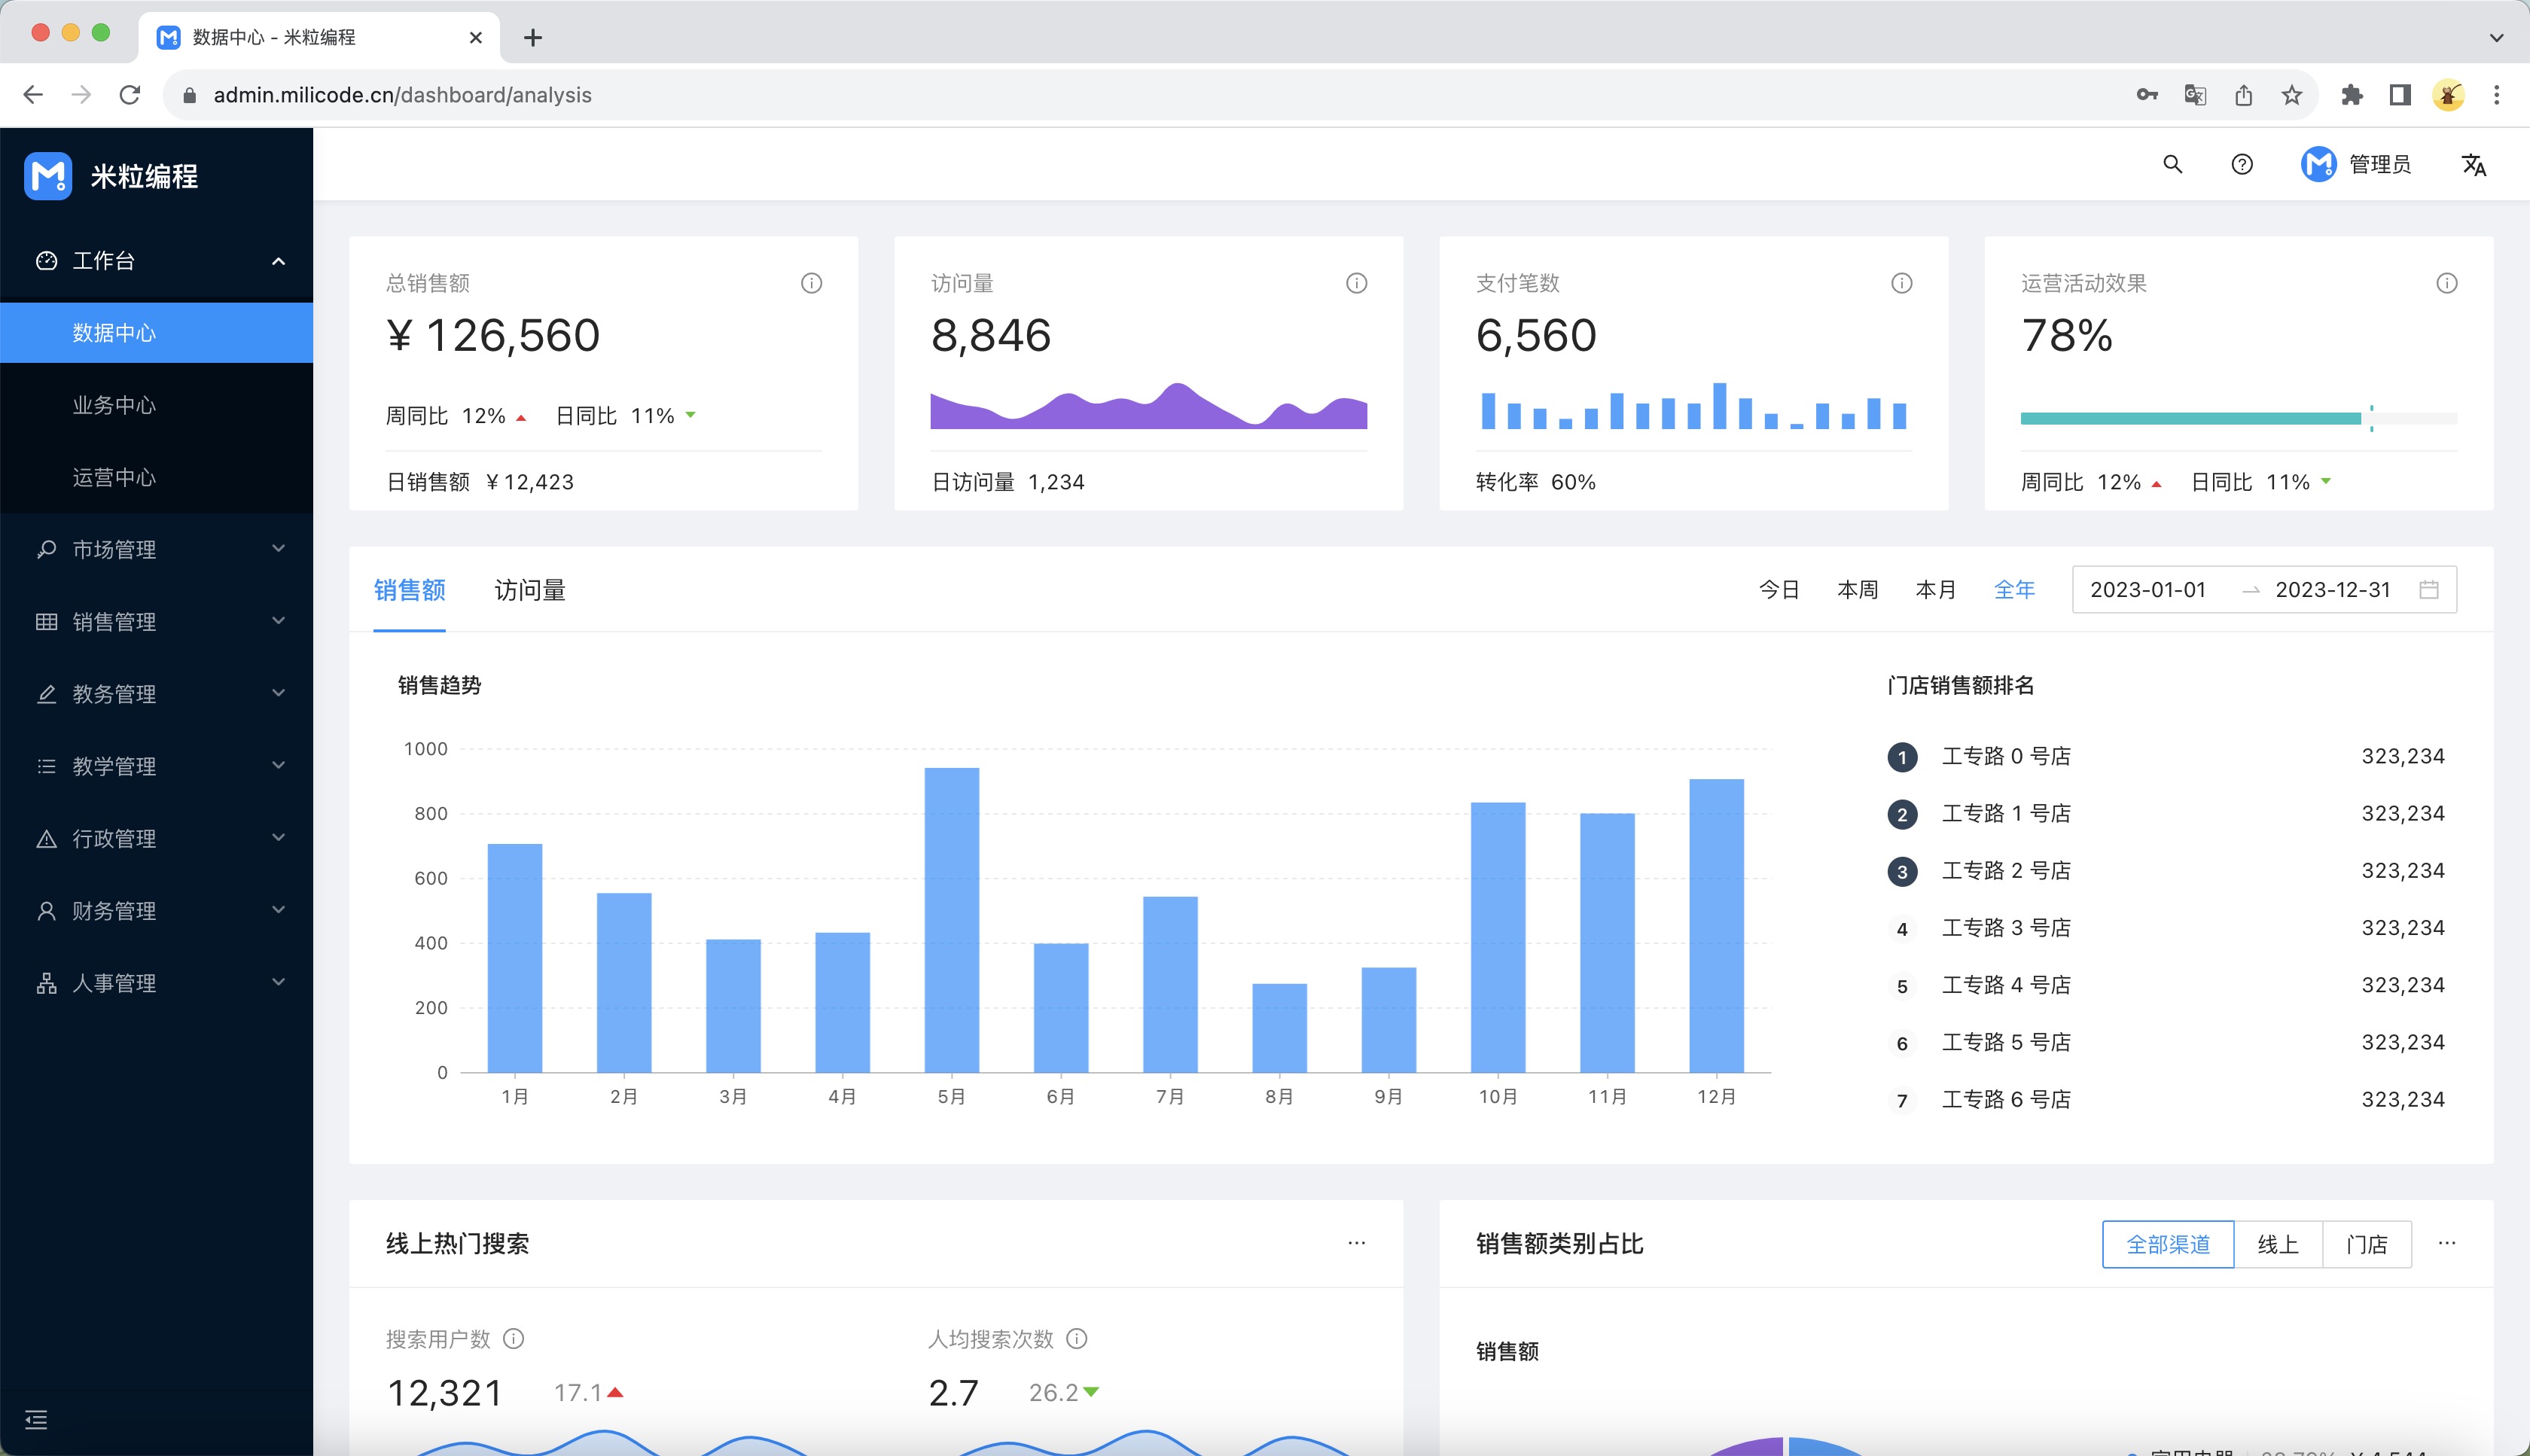Click the 12月 bar in 销售趋势 chart
This screenshot has width=2530, height=1456.
(x=1716, y=926)
